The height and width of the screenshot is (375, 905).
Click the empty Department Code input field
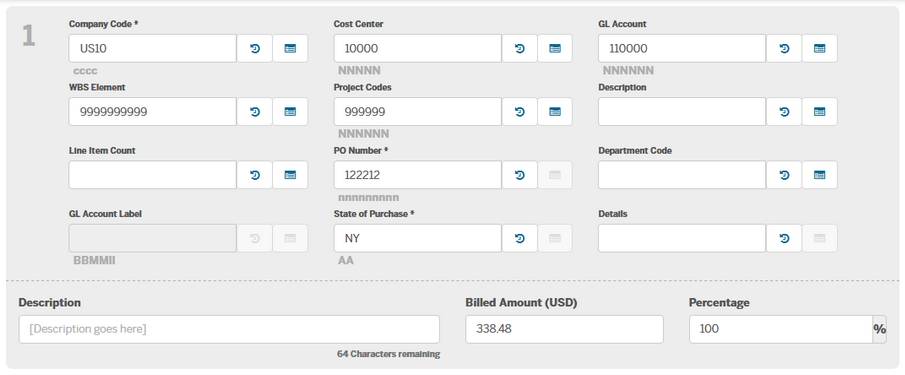(682, 175)
